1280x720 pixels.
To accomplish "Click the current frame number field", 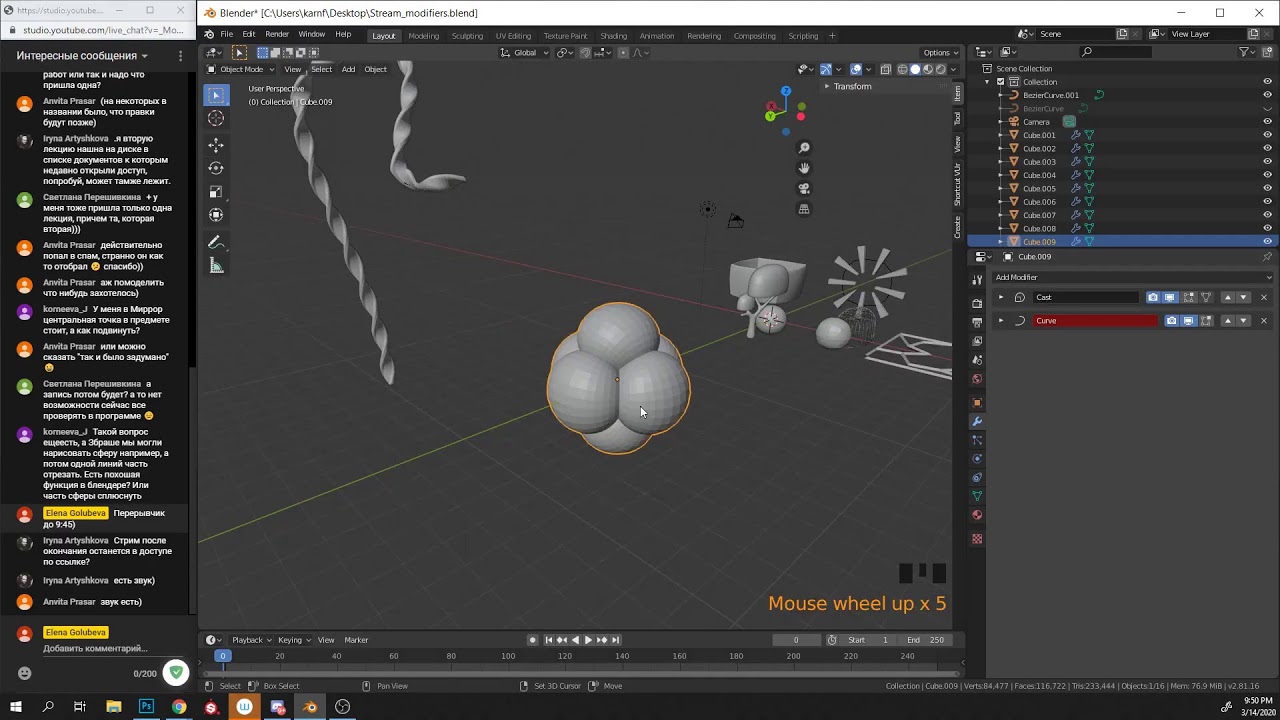I will pos(796,640).
